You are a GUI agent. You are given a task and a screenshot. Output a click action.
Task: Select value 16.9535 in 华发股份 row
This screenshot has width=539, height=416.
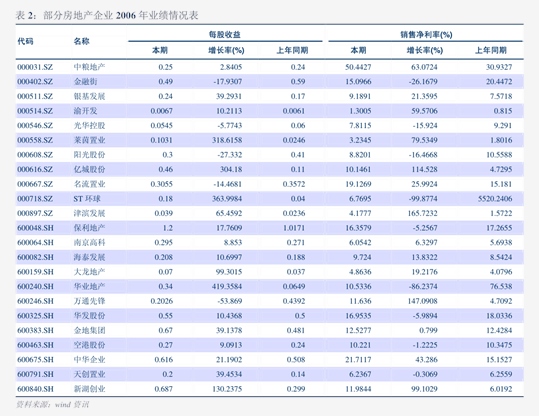coord(358,315)
